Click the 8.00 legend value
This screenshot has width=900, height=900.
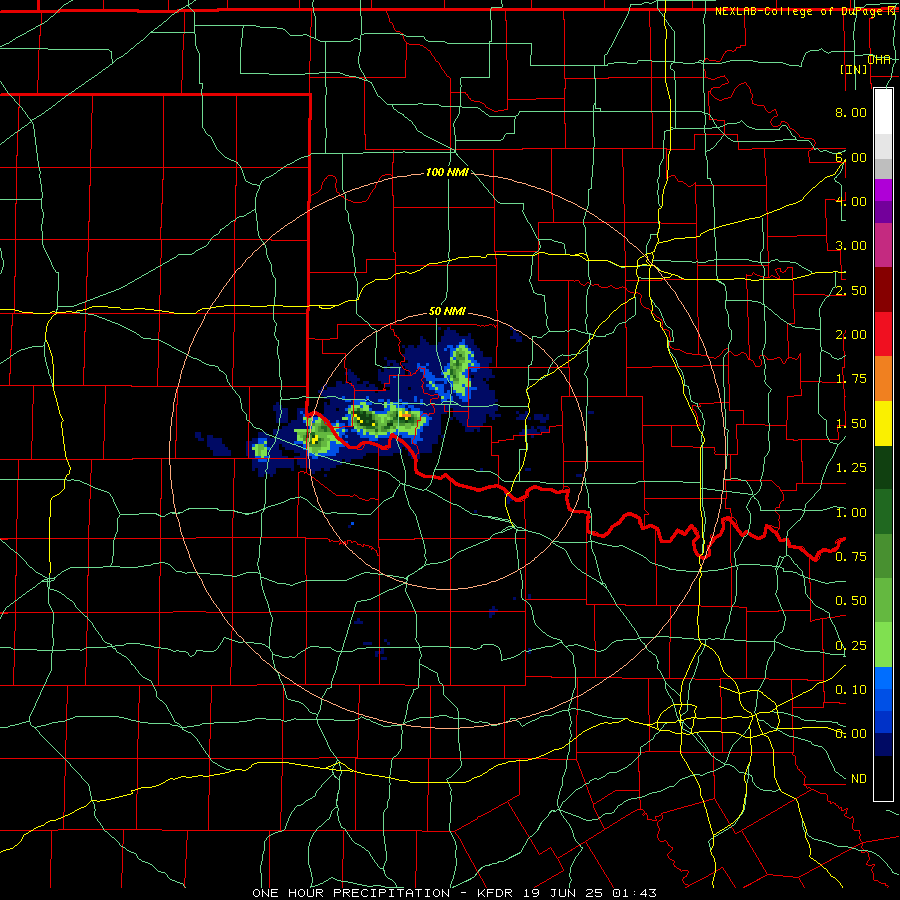click(x=851, y=112)
